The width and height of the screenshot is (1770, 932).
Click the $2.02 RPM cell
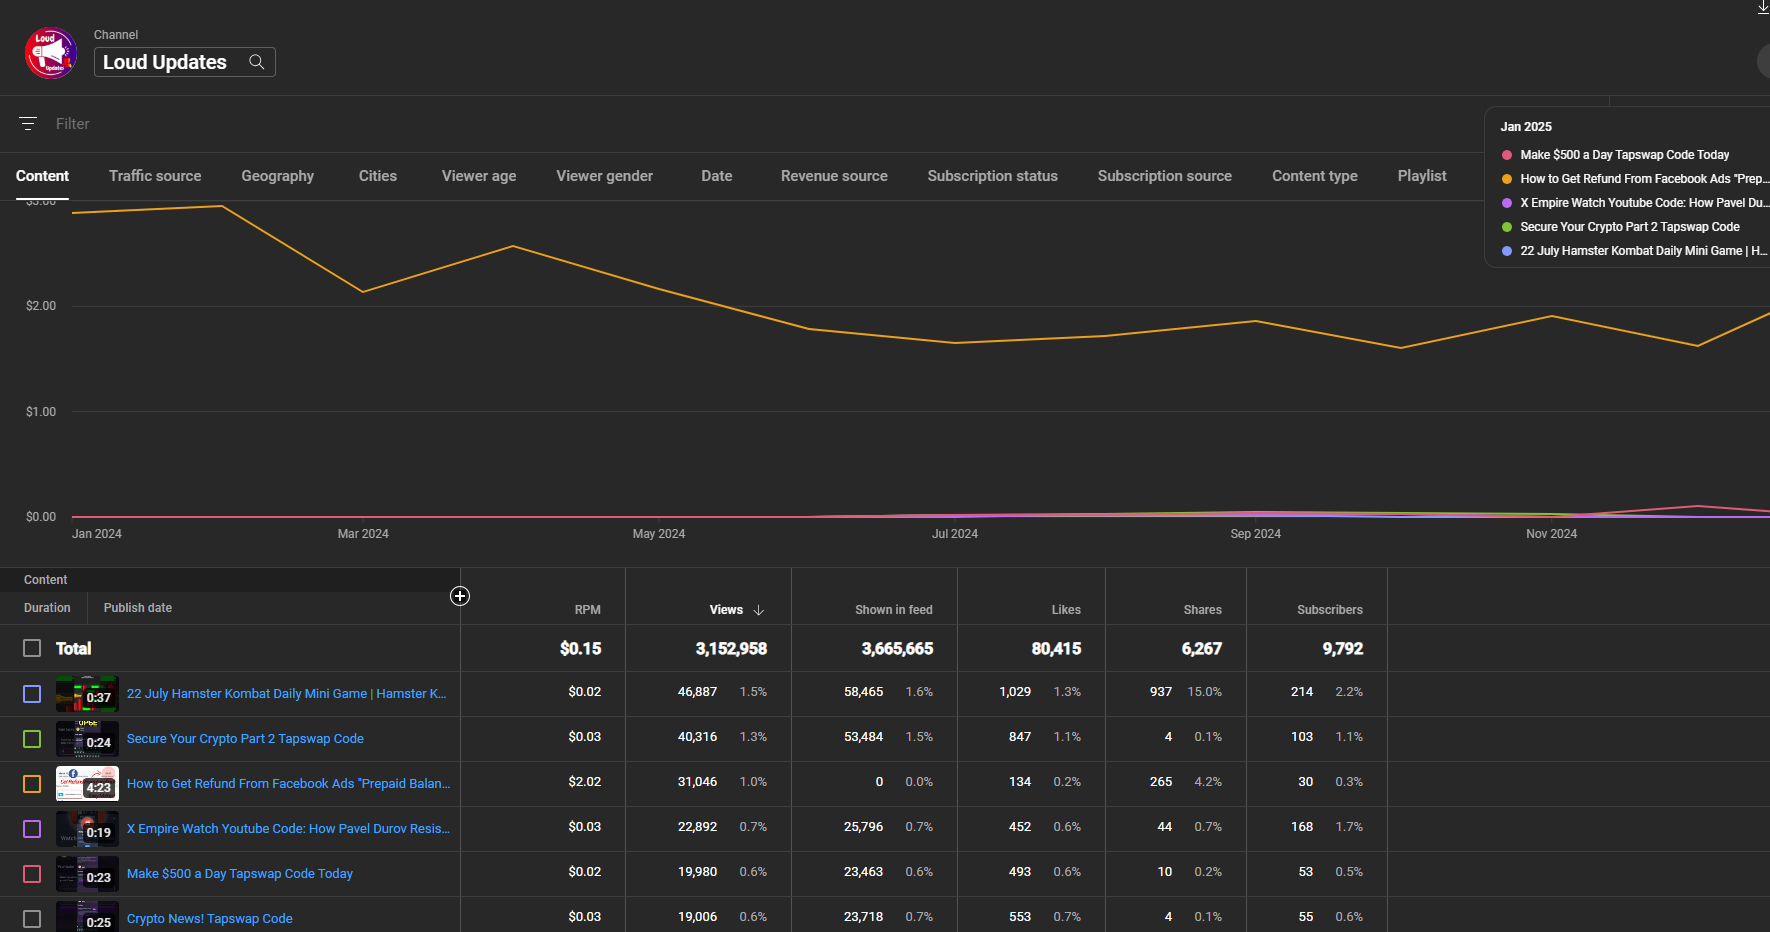pos(585,782)
